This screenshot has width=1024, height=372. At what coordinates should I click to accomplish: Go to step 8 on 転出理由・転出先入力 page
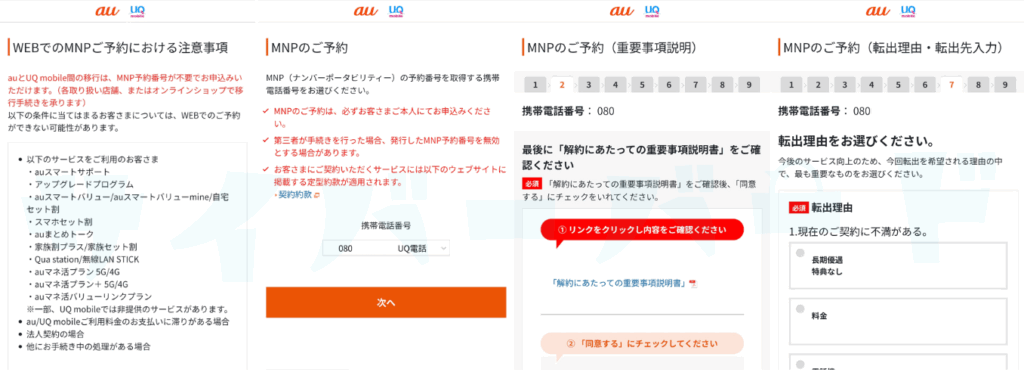tap(978, 85)
